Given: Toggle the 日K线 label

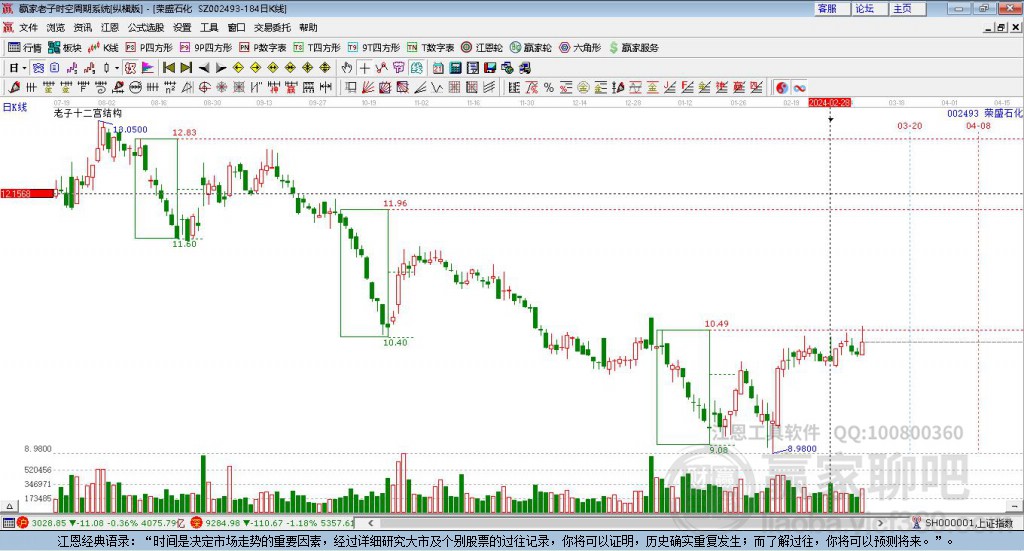Looking at the screenshot, I should [15, 107].
